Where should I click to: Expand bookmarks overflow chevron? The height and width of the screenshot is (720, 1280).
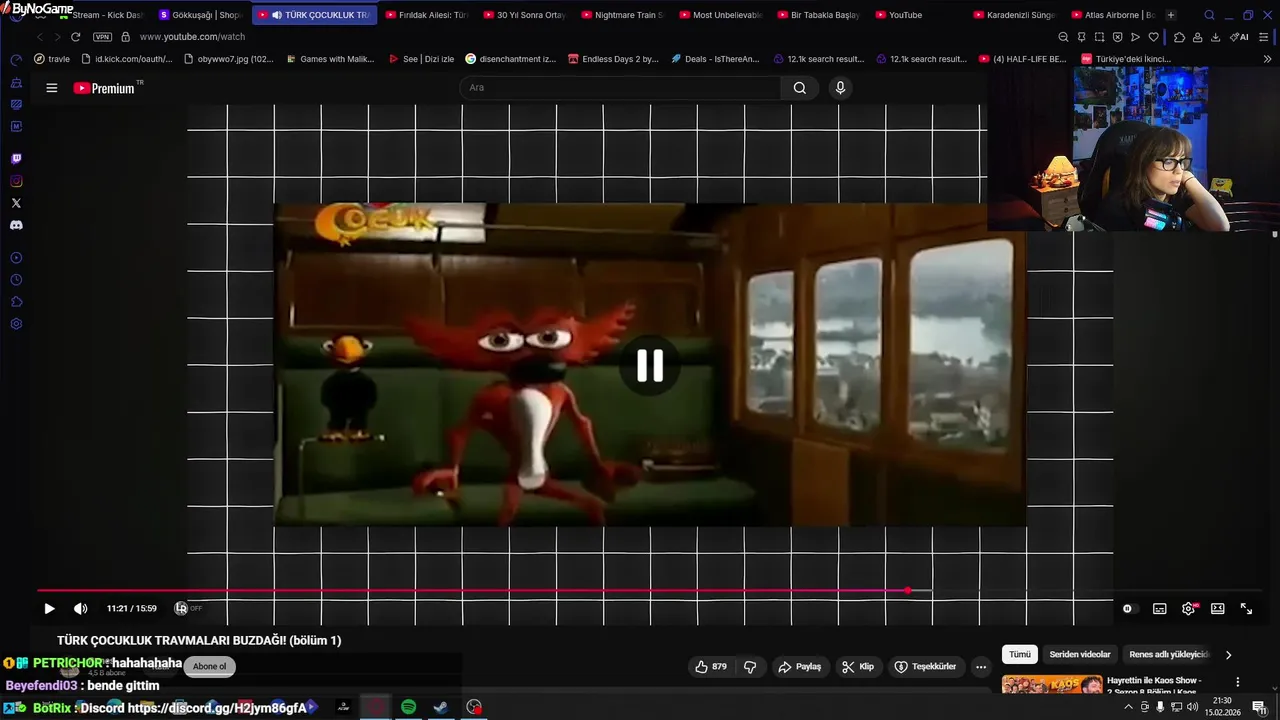coord(1267,59)
